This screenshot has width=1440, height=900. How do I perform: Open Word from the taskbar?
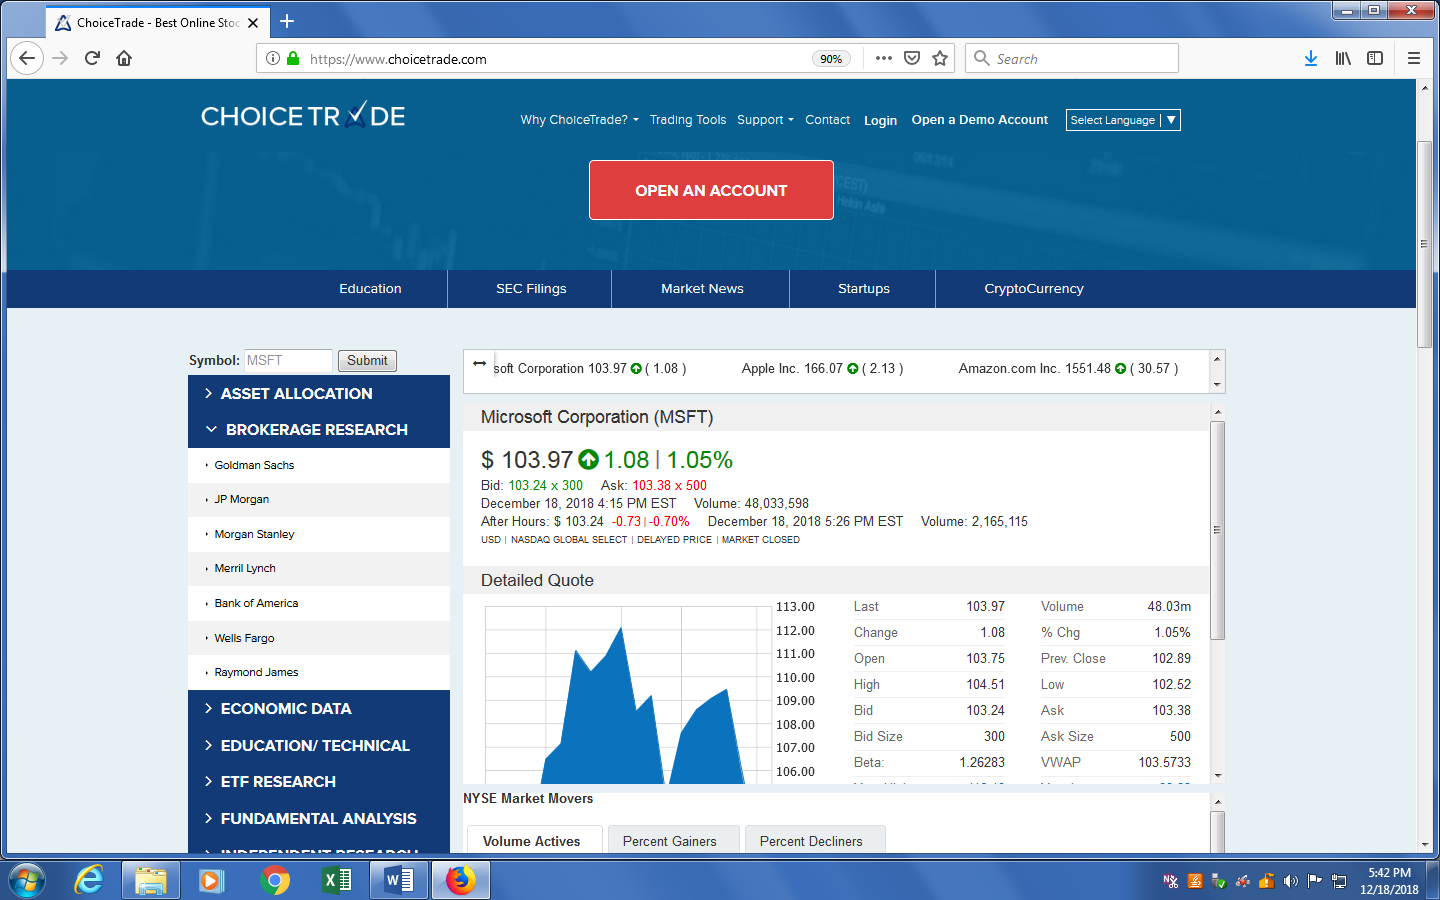pos(398,880)
